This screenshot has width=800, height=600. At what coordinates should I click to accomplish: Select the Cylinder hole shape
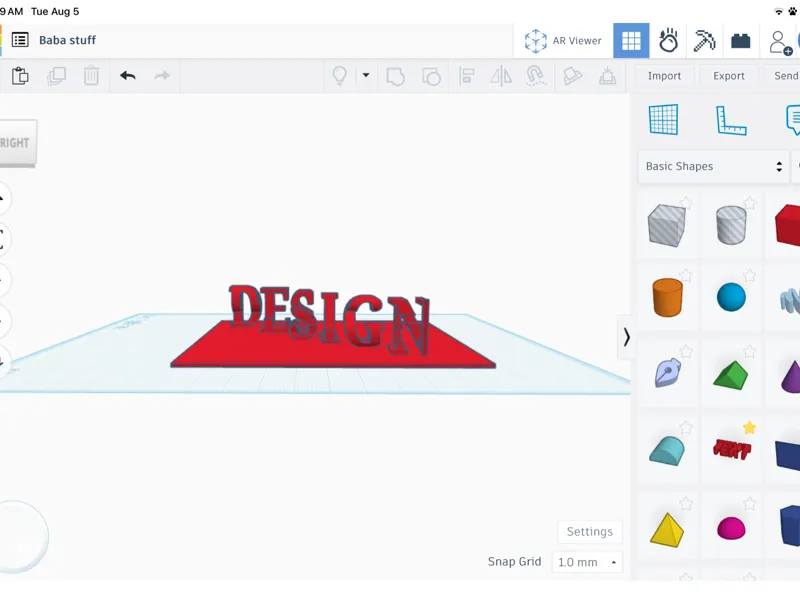pyautogui.click(x=731, y=225)
